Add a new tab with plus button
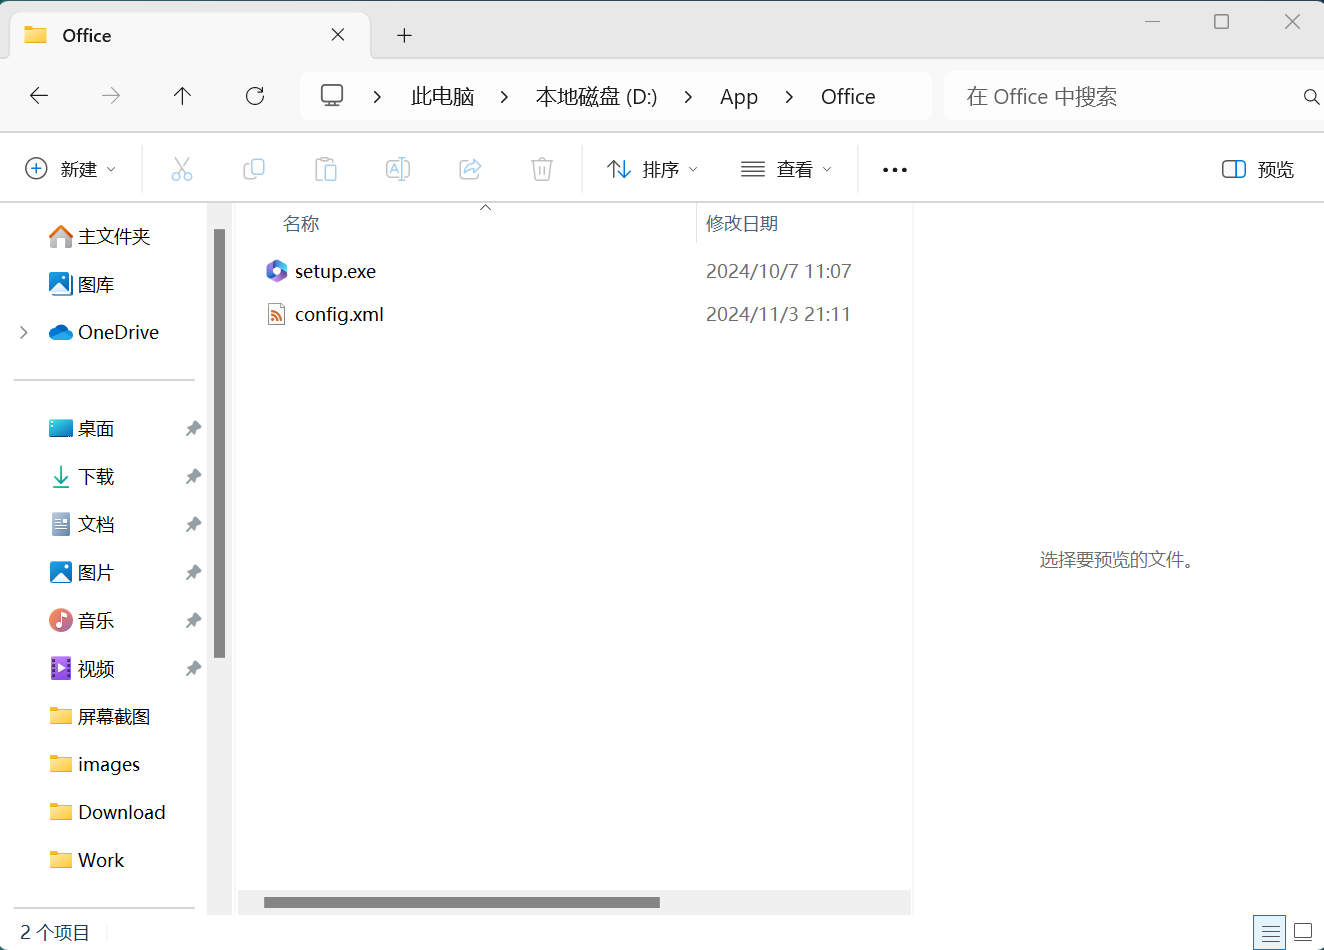The image size is (1324, 950). 404,36
